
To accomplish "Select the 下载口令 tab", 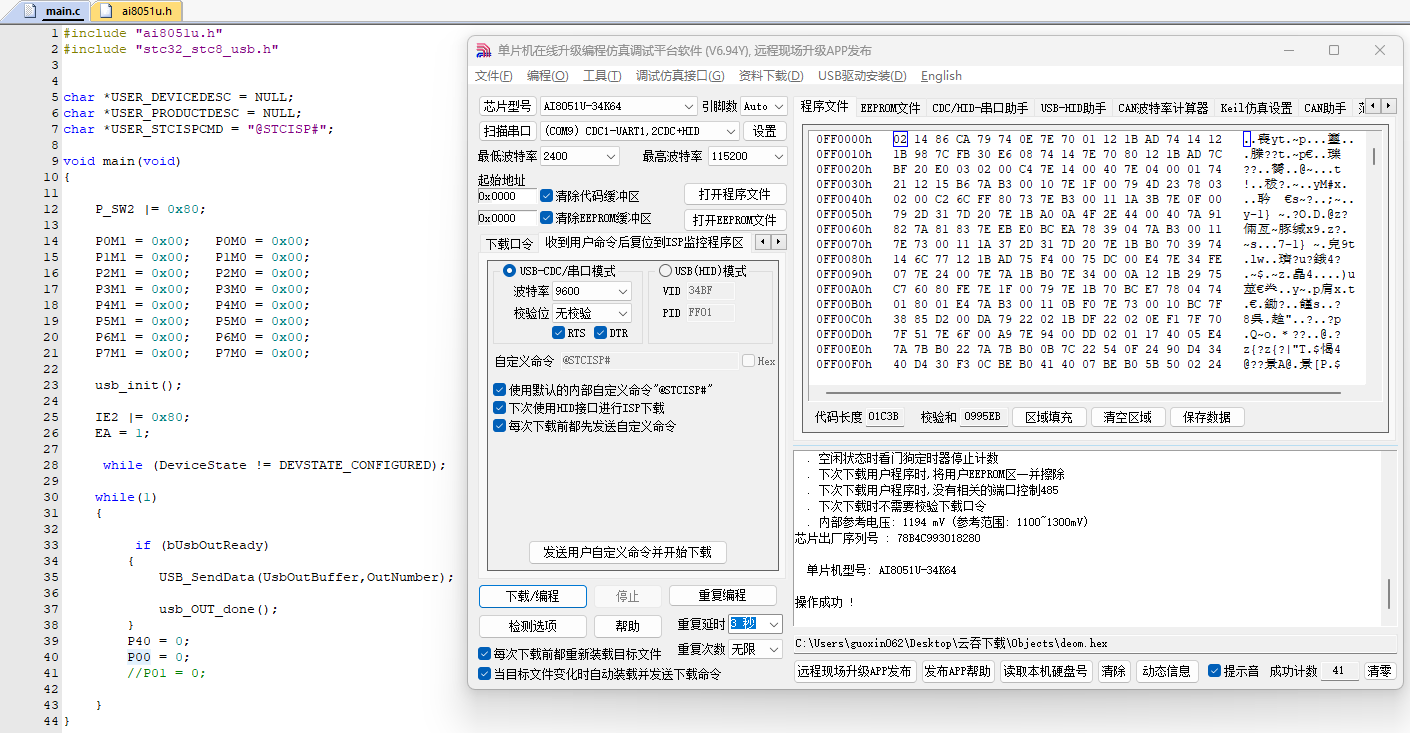I will click(509, 243).
